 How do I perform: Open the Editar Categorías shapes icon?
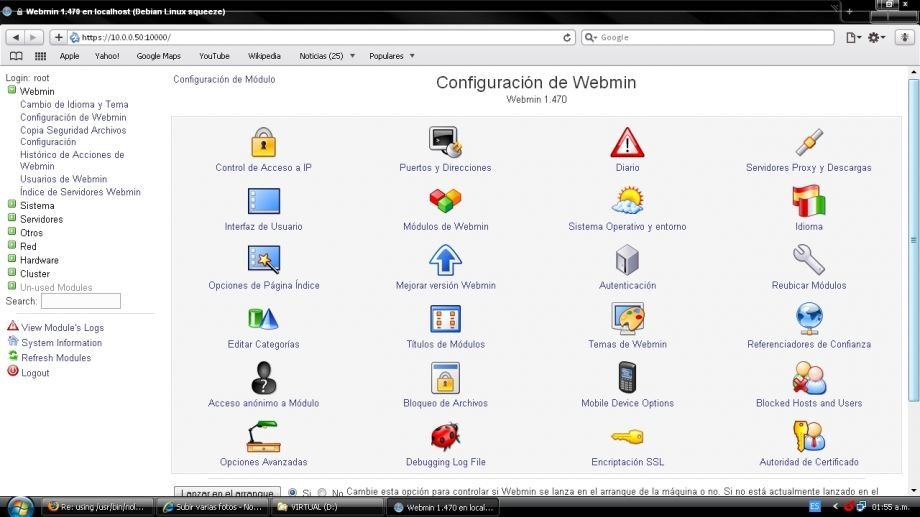(263, 319)
